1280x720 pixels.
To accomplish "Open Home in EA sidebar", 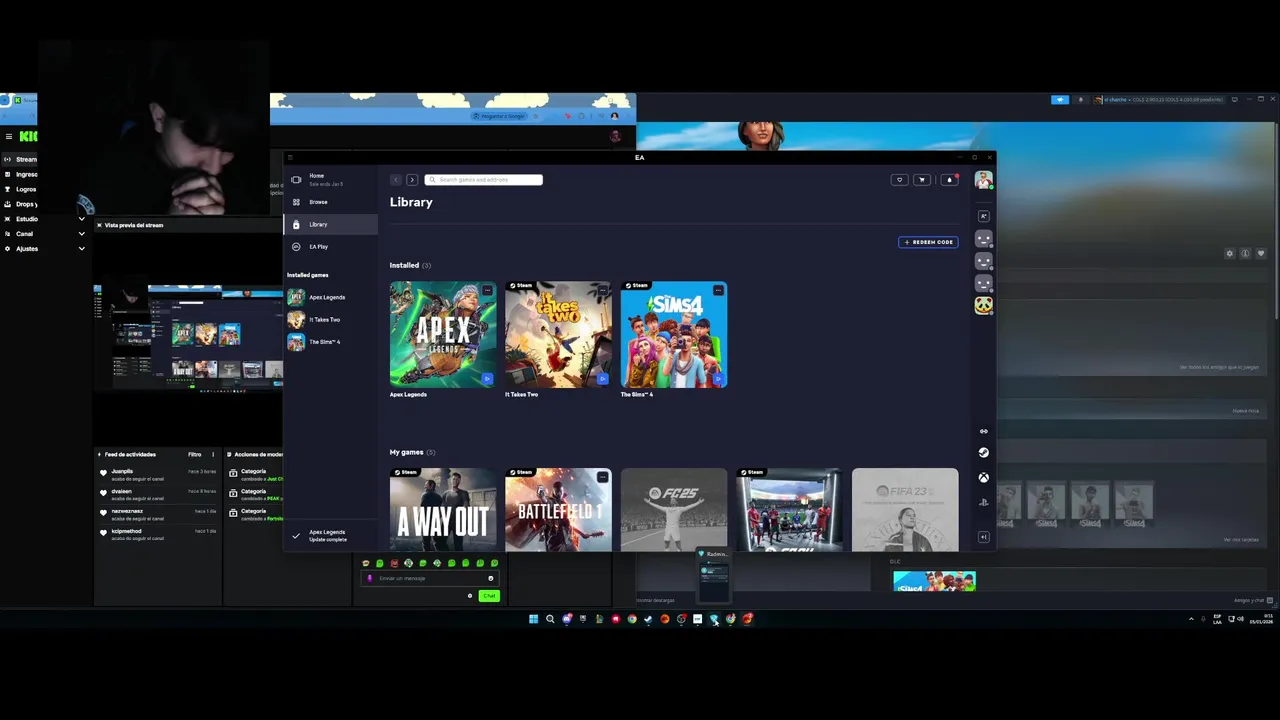I will [x=330, y=179].
